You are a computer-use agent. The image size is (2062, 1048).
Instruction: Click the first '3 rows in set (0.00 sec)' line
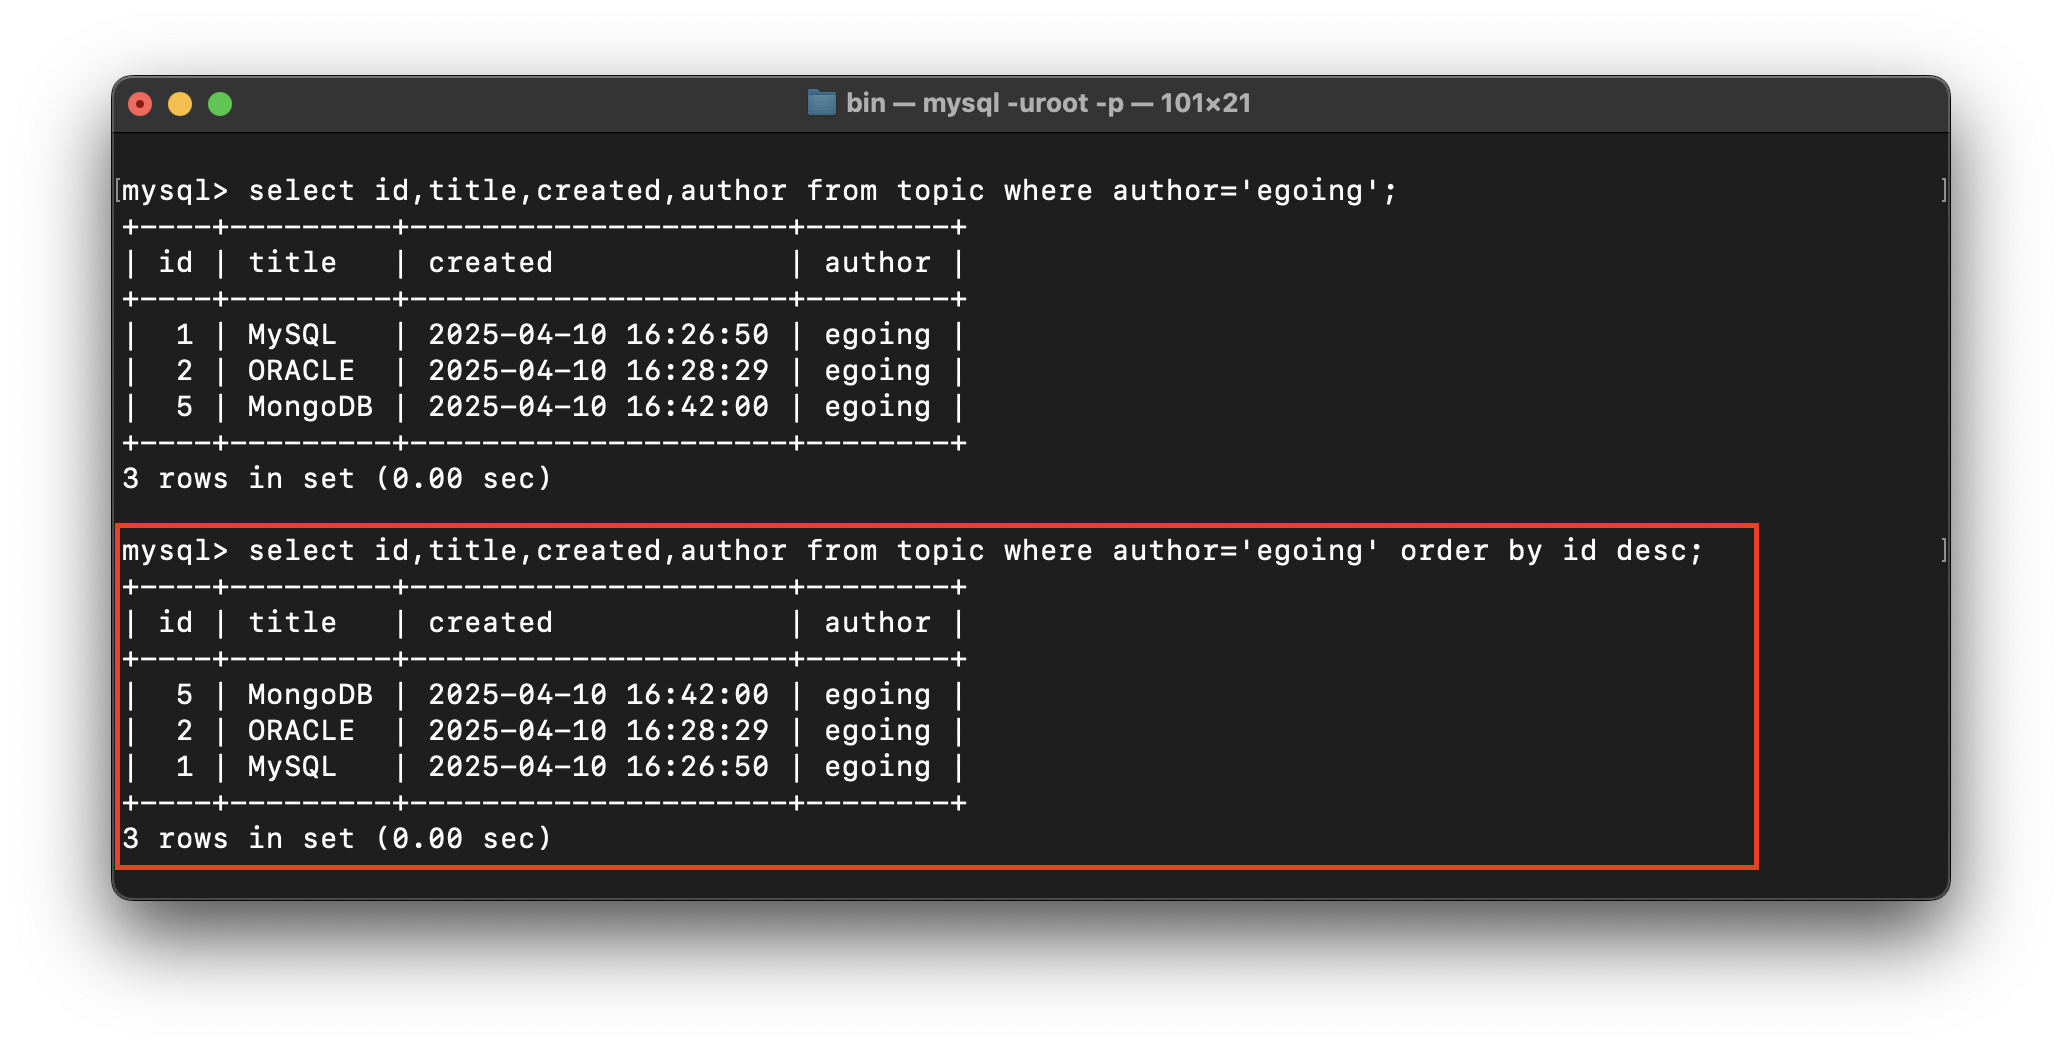337,479
